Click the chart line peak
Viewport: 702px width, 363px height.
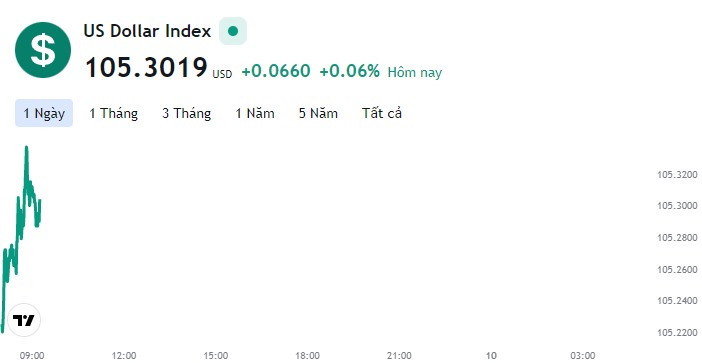click(x=26, y=147)
